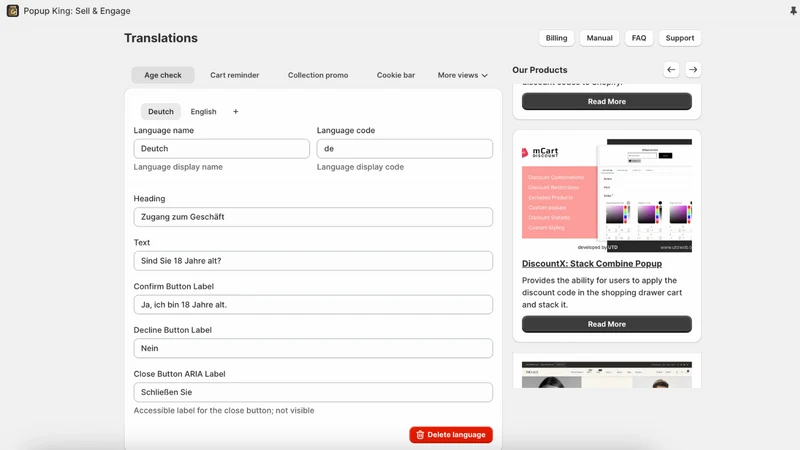The image size is (800, 450).
Task: Click the pin icon at top right
Action: [793, 11]
